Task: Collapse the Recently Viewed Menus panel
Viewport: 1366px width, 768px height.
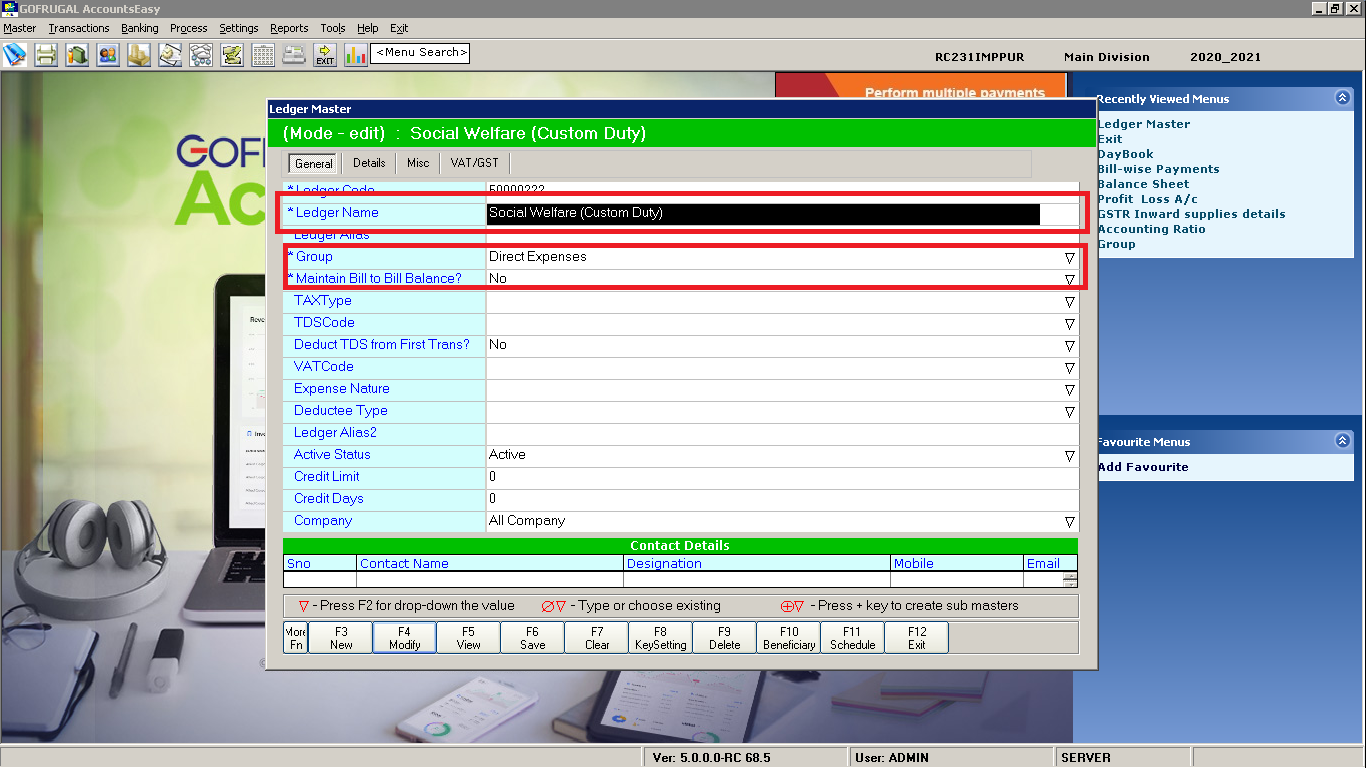Action: tap(1342, 98)
